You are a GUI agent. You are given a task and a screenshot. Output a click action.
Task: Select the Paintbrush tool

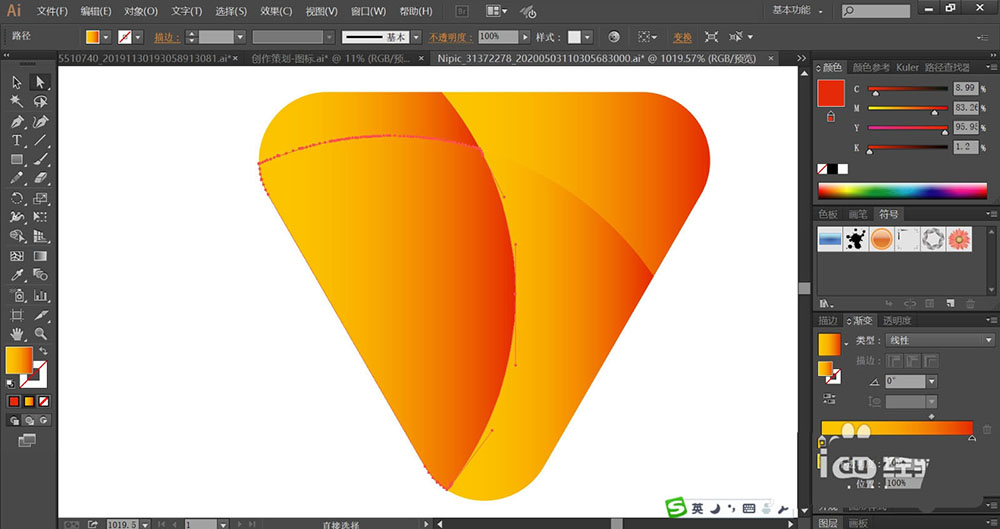(x=40, y=160)
